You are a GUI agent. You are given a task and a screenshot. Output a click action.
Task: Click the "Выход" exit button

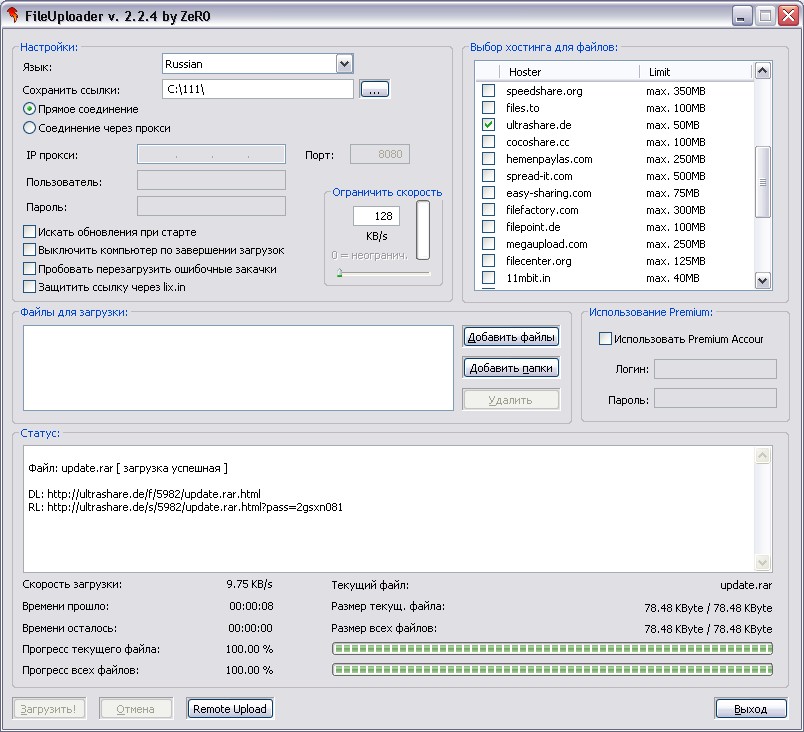[x=750, y=709]
